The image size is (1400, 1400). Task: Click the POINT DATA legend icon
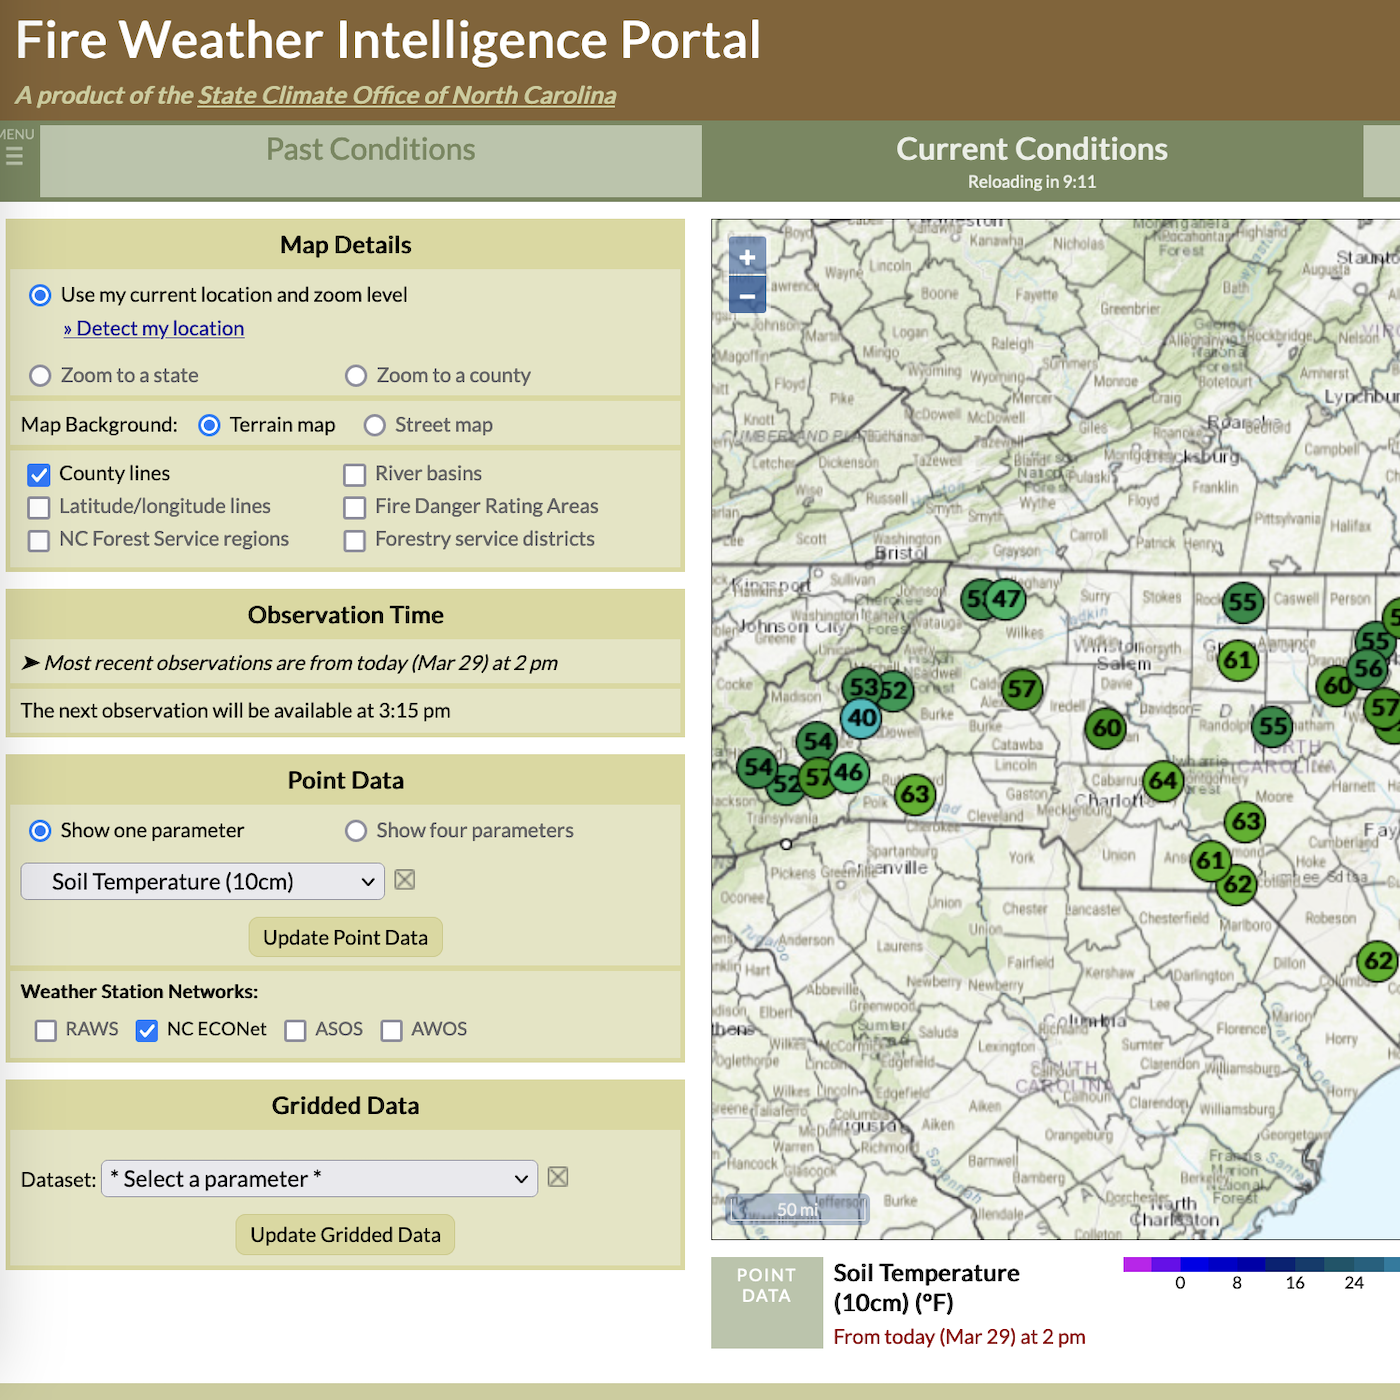click(x=766, y=1302)
